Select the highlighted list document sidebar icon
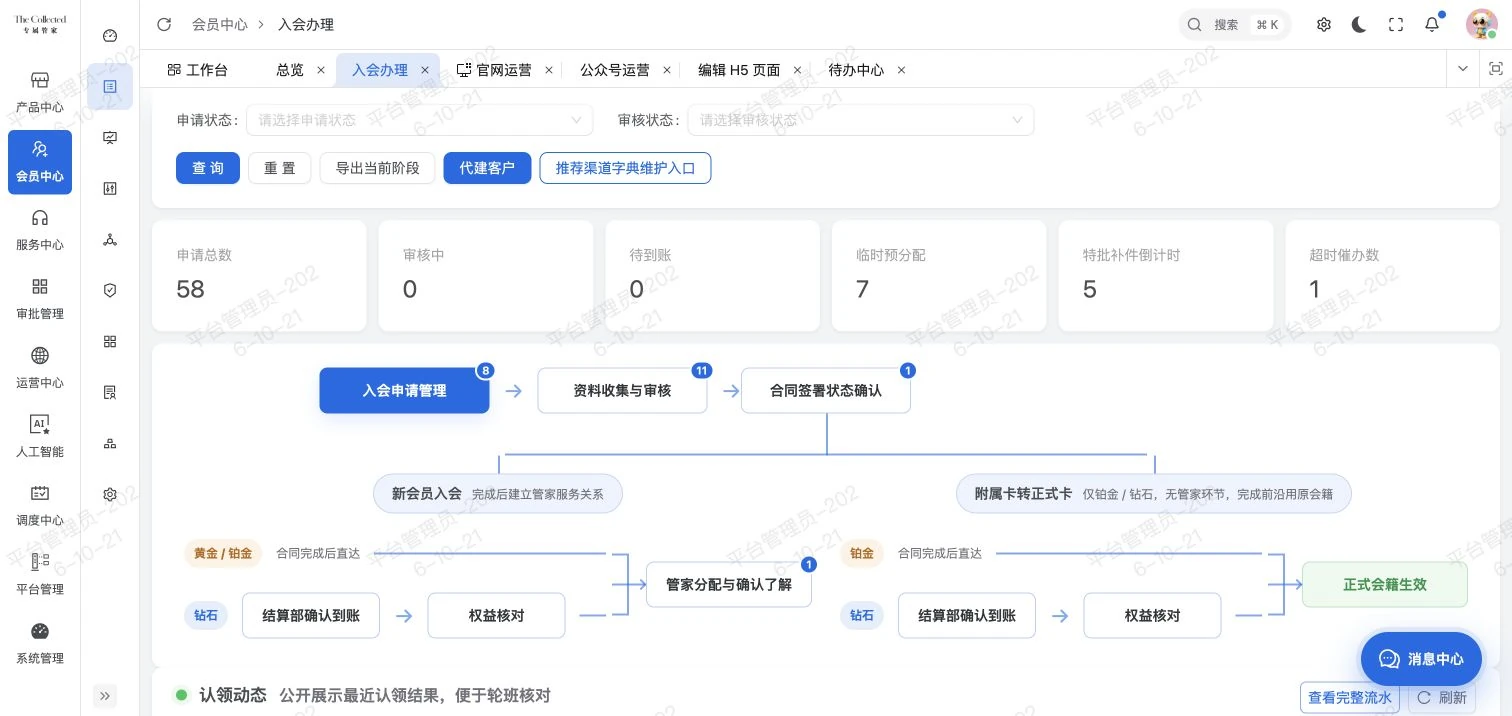Image resolution: width=1512 pixels, height=716 pixels. tap(110, 87)
